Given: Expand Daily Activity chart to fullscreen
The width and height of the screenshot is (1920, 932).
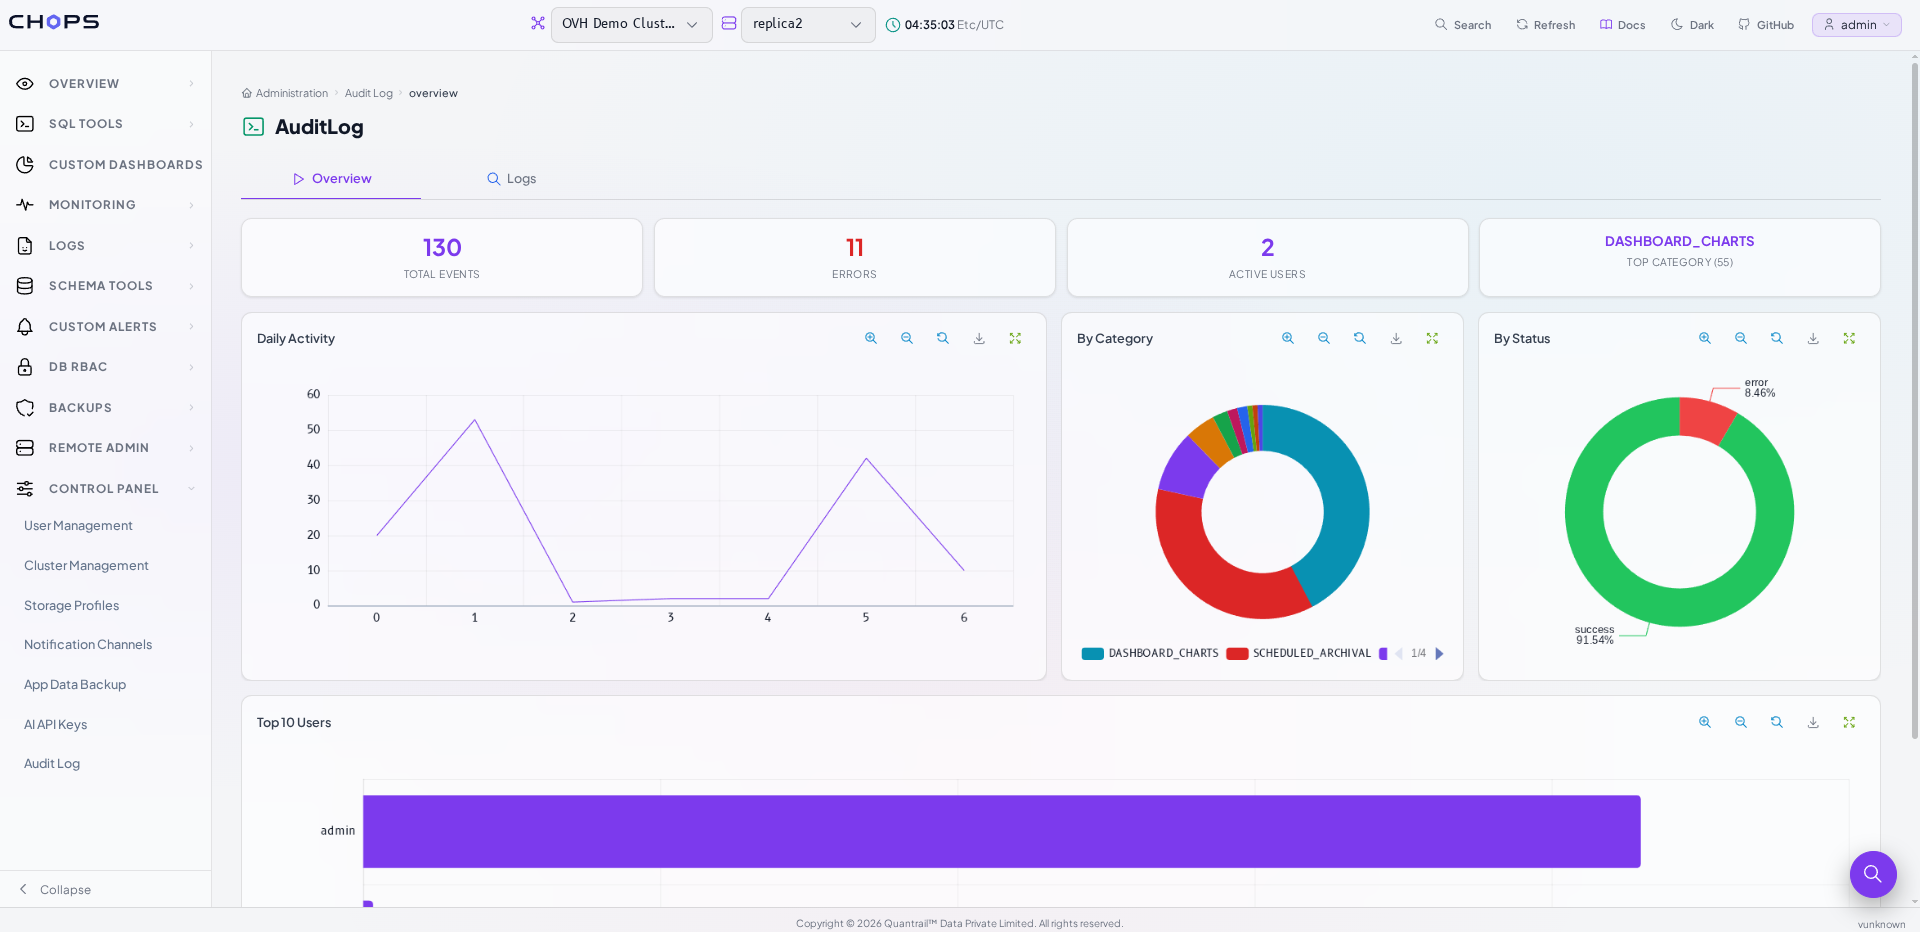Looking at the screenshot, I should [1015, 339].
